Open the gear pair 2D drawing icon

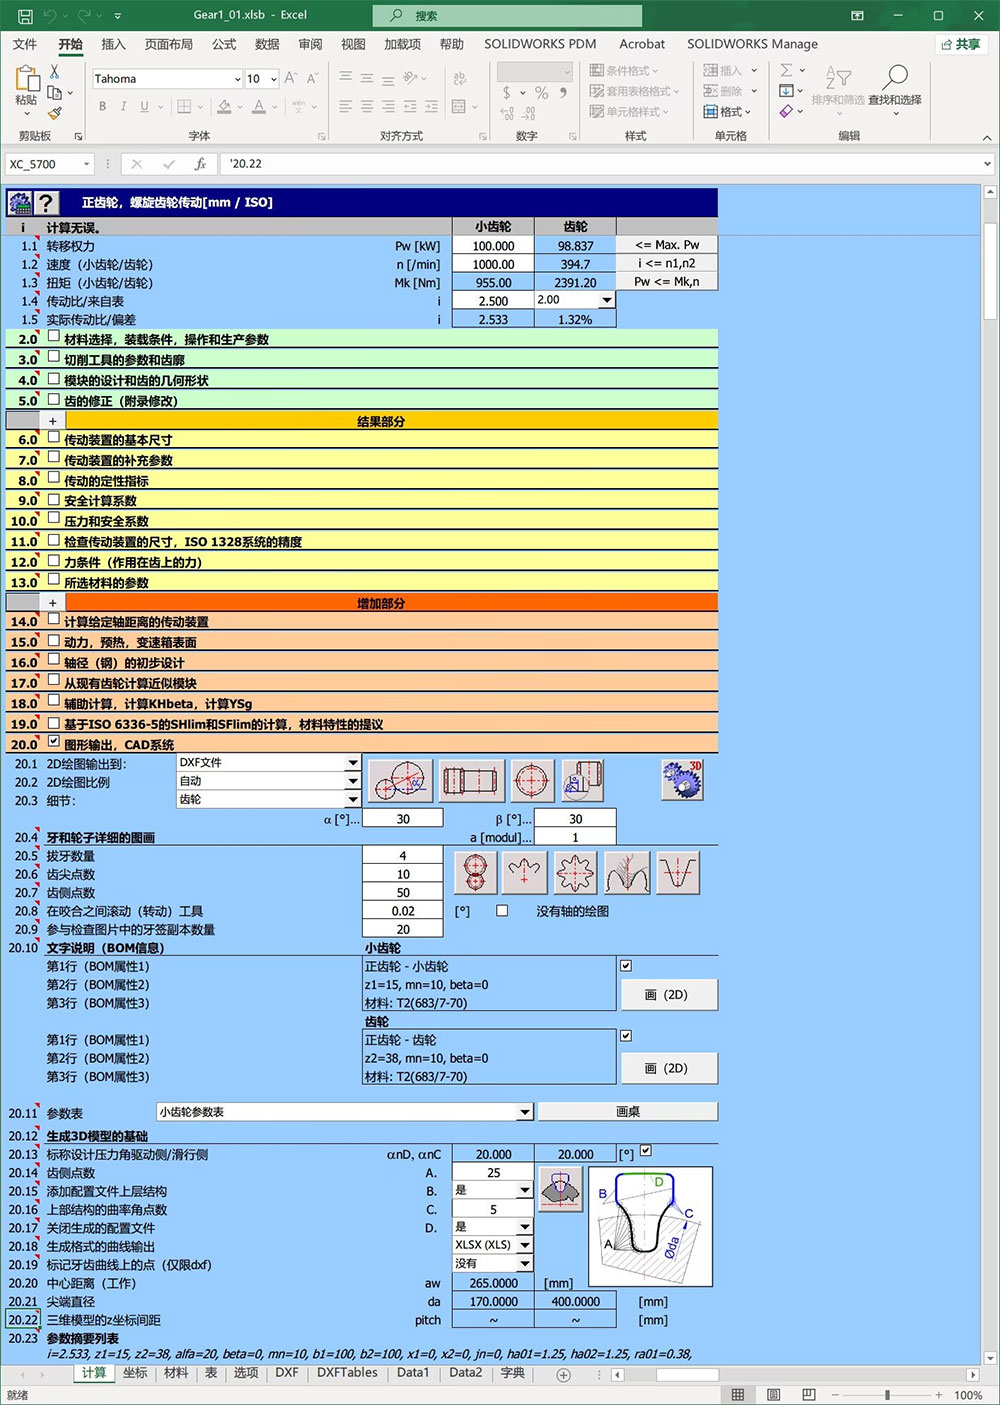tap(400, 780)
